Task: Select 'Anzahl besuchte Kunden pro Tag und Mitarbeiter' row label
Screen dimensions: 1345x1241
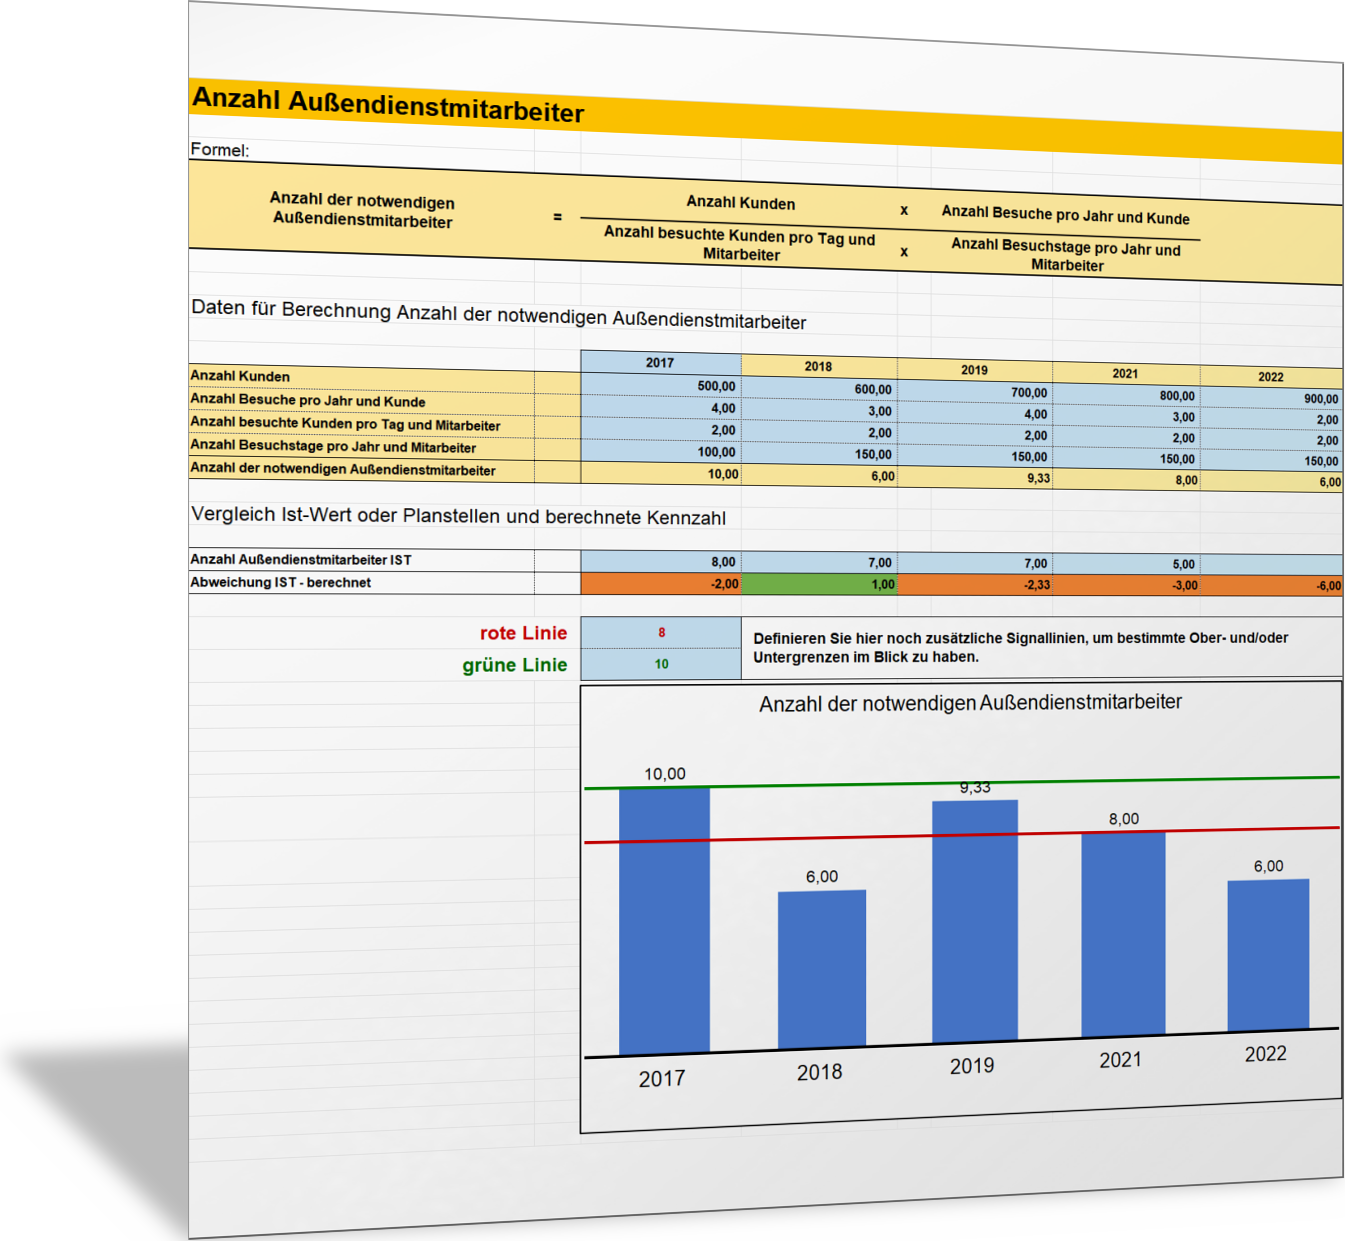Action: [345, 424]
